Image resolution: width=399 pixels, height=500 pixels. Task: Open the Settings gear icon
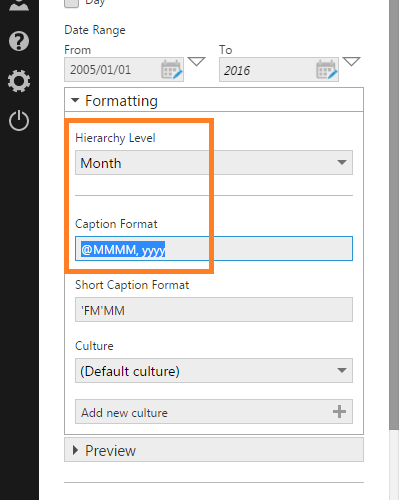tap(19, 81)
